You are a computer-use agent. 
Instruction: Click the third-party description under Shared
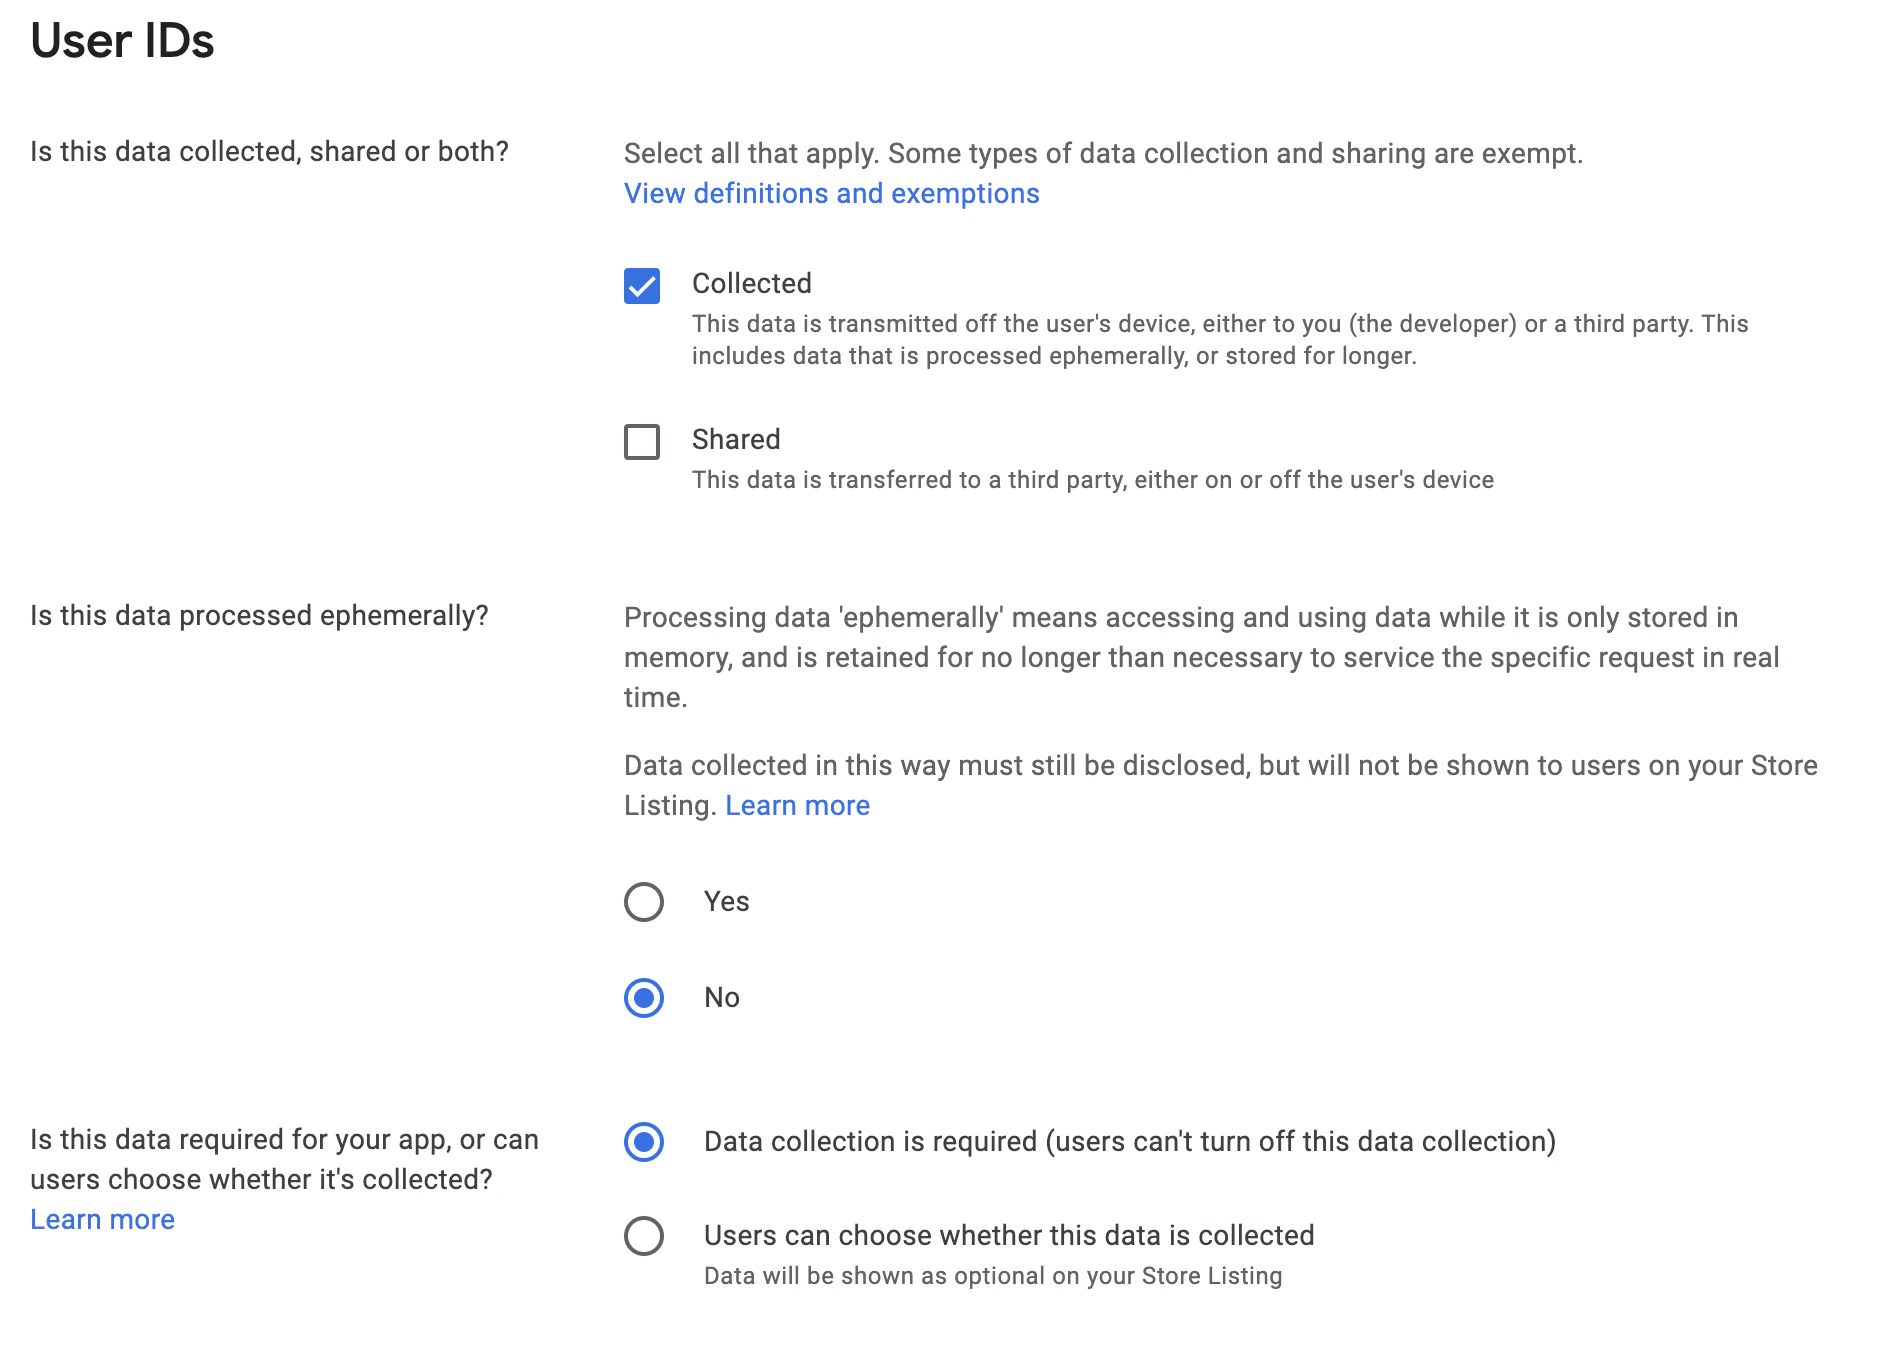[x=1092, y=480]
